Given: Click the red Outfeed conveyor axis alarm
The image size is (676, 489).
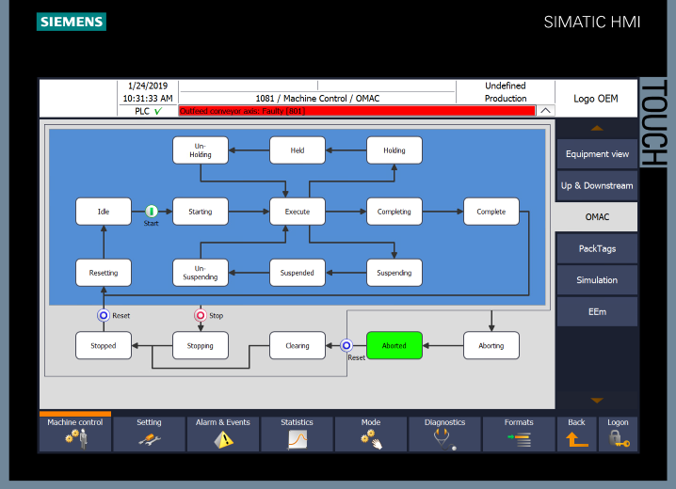Looking at the screenshot, I should point(357,111).
